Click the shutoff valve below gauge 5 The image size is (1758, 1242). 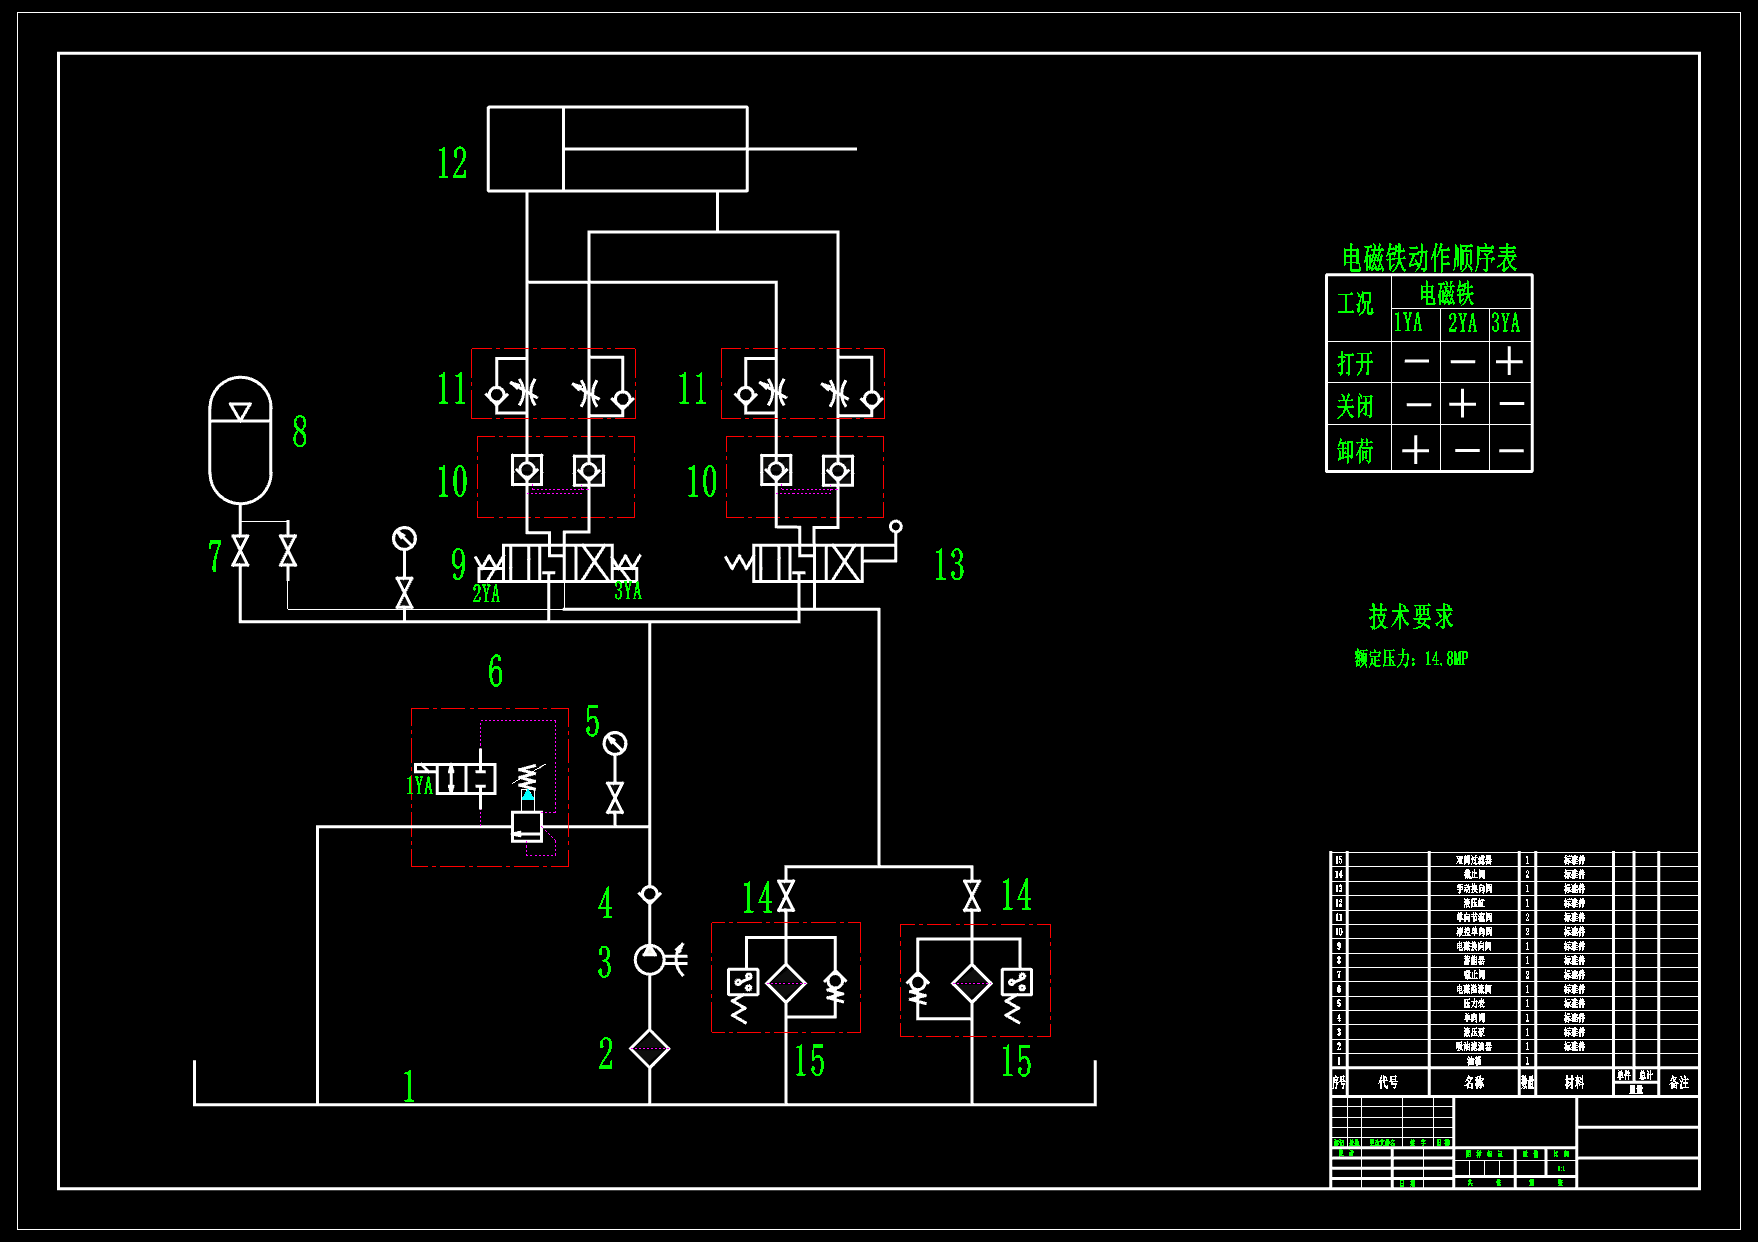pyautogui.click(x=615, y=798)
